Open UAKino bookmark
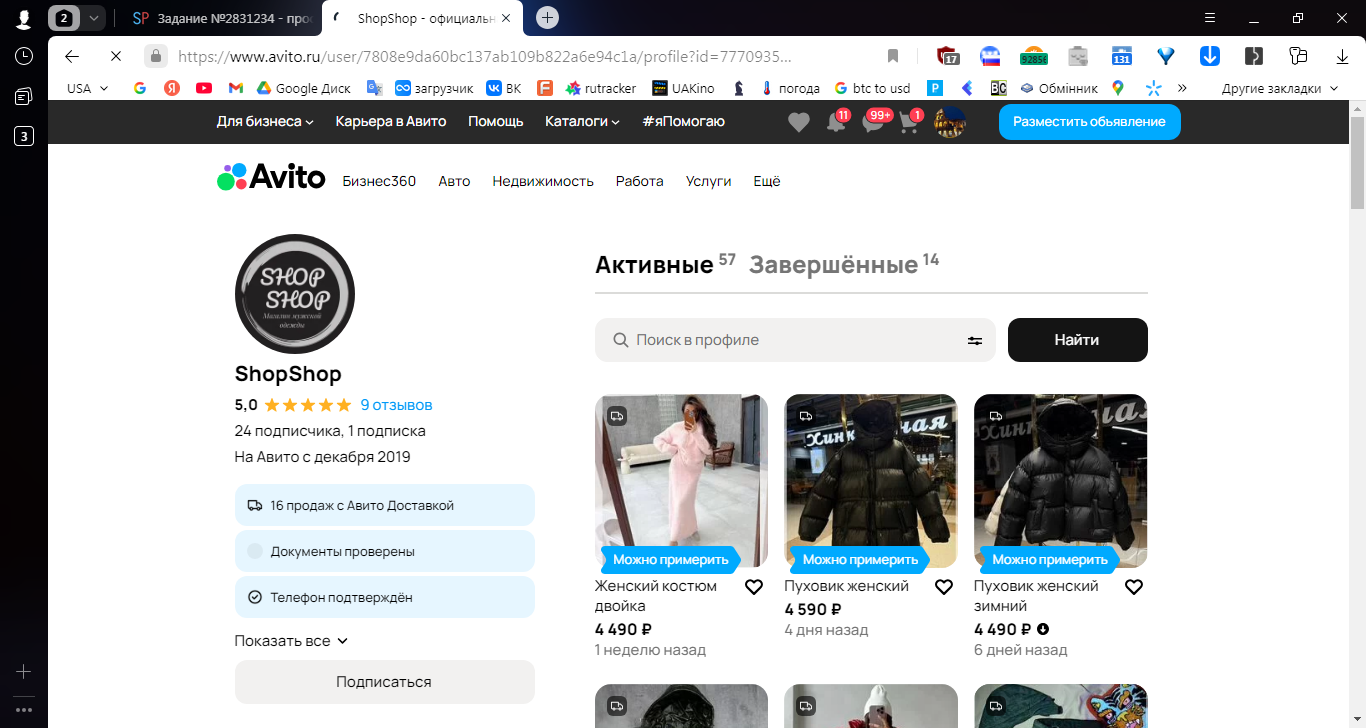Screen dimensions: 1366x728 [x=683, y=88]
